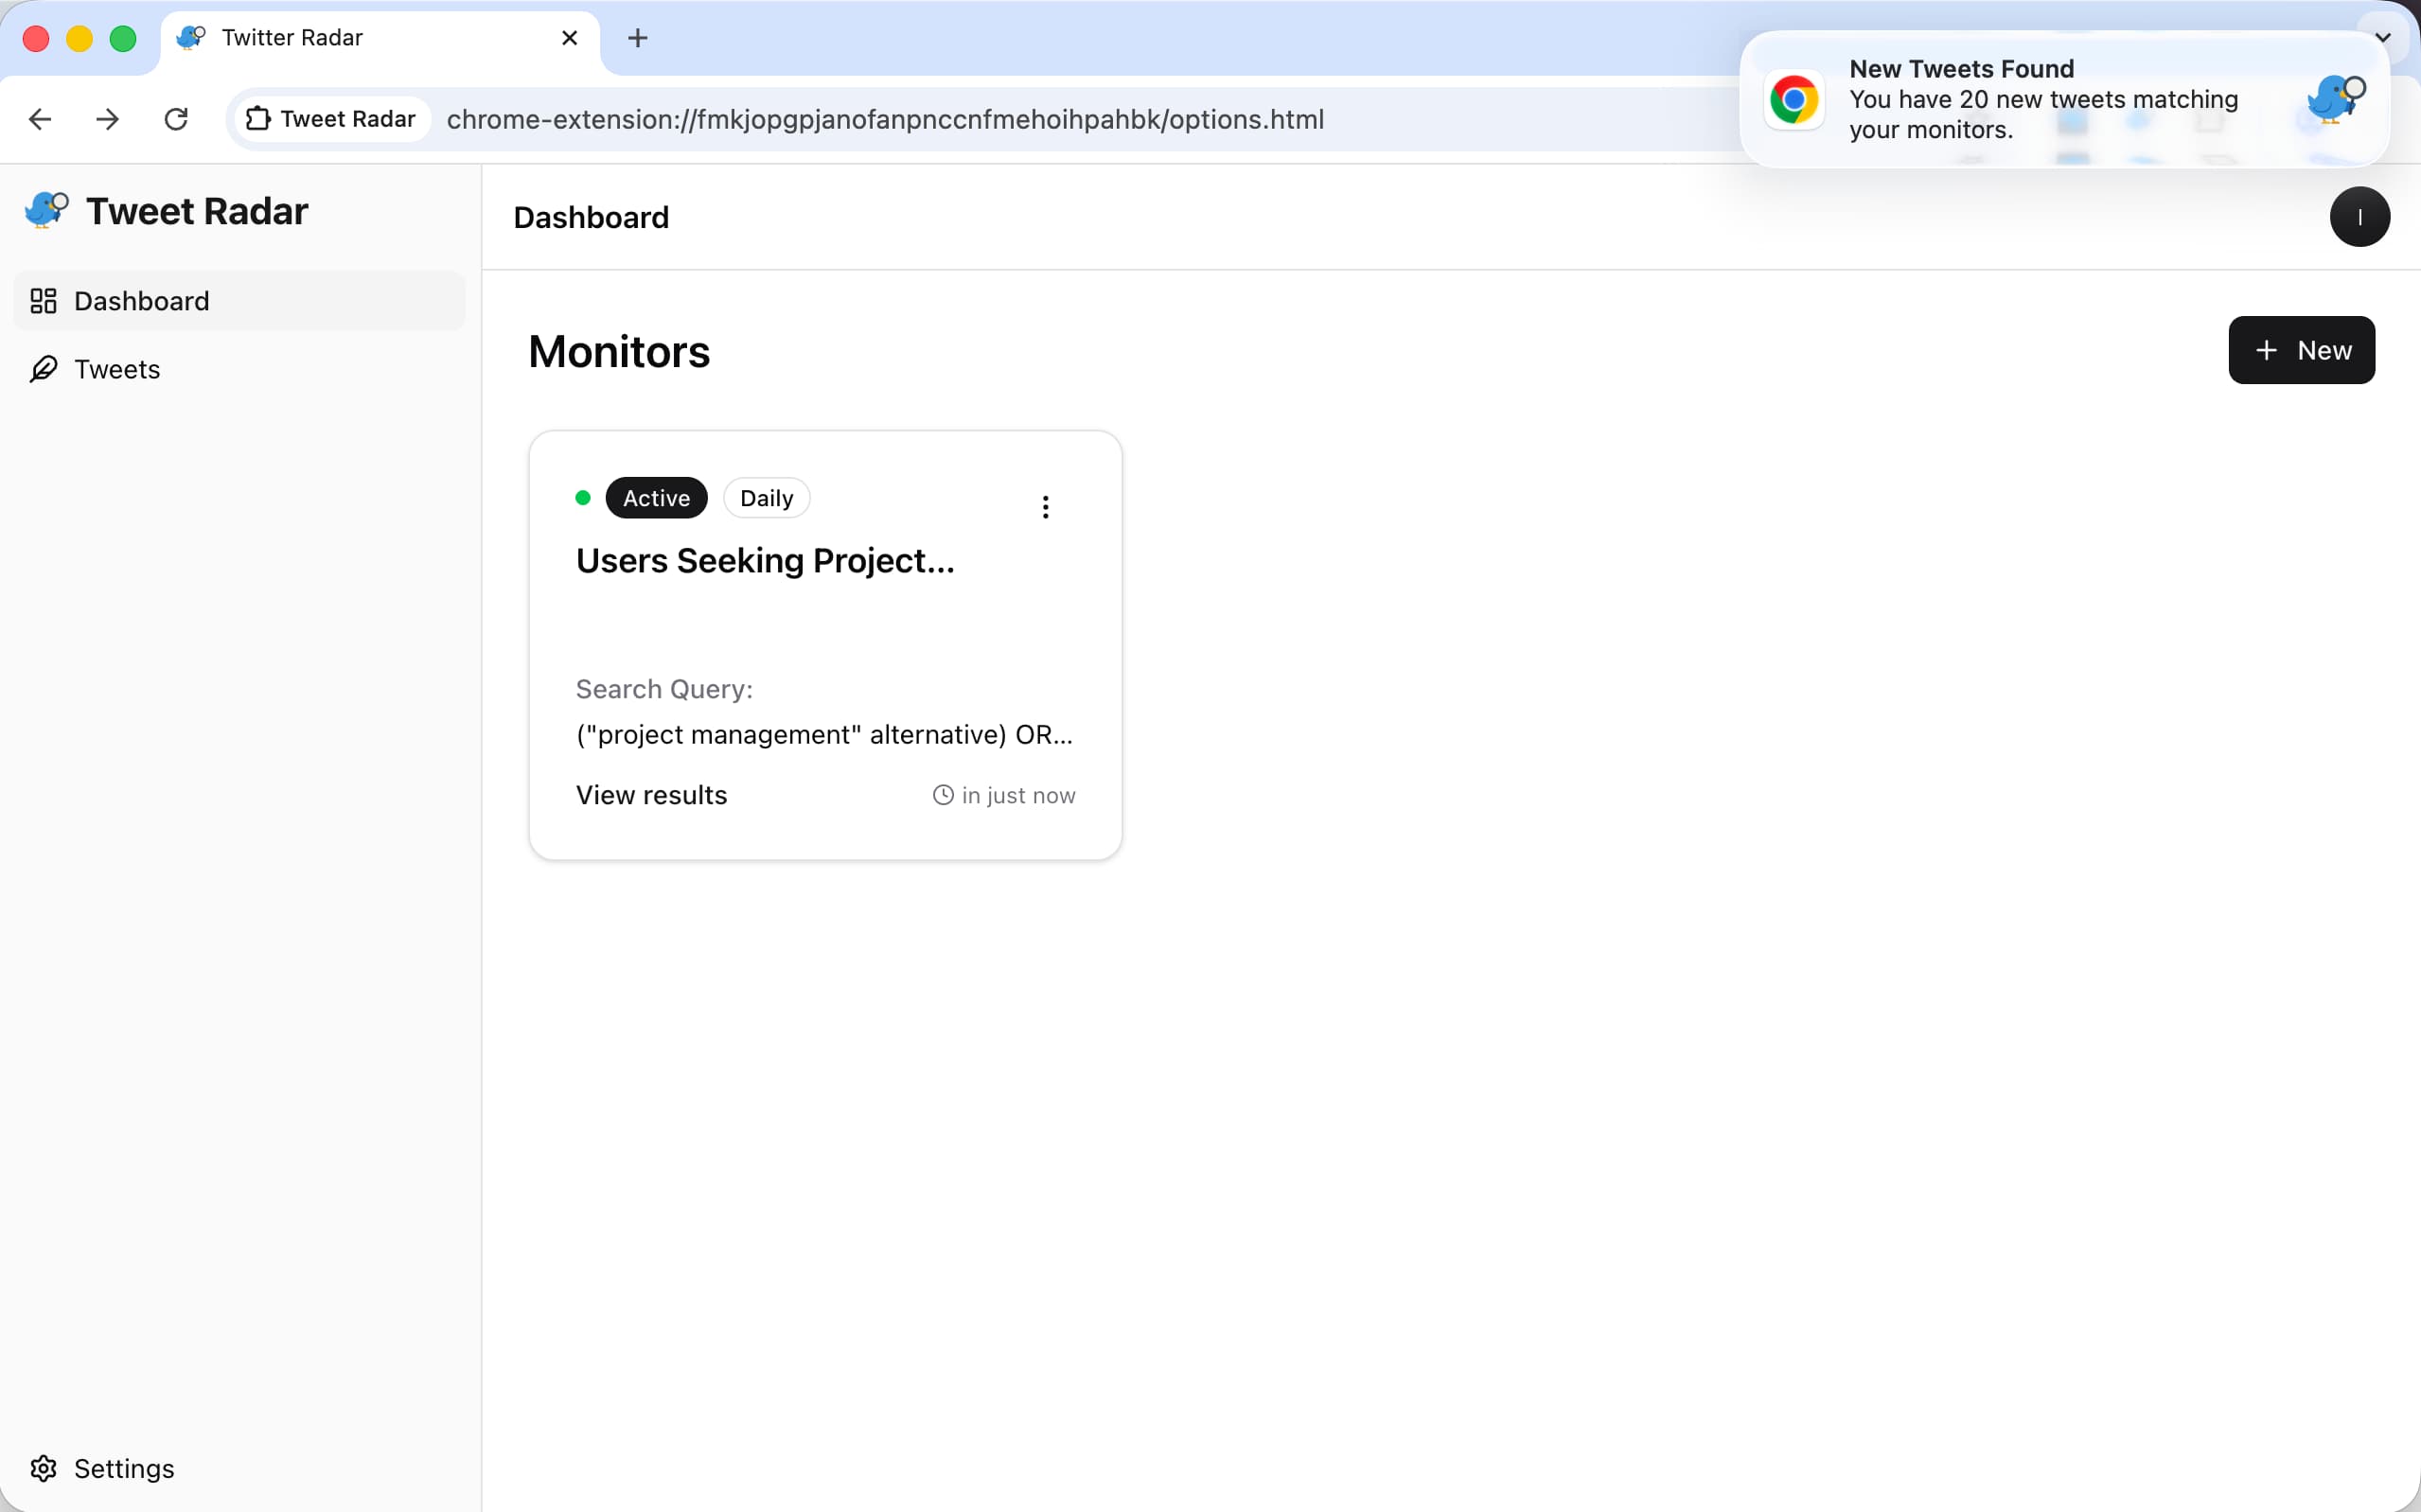Click the Tweet Radar bird logo
The image size is (2421, 1512).
46,210
